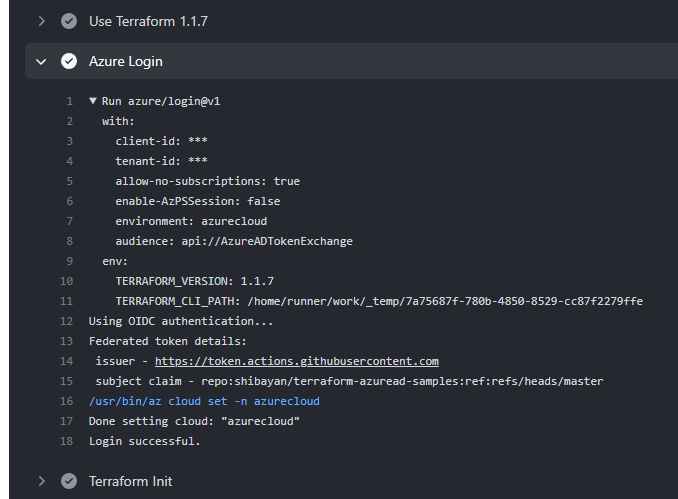Select log line number 1
The width and height of the screenshot is (678, 499).
pyautogui.click(x=70, y=101)
